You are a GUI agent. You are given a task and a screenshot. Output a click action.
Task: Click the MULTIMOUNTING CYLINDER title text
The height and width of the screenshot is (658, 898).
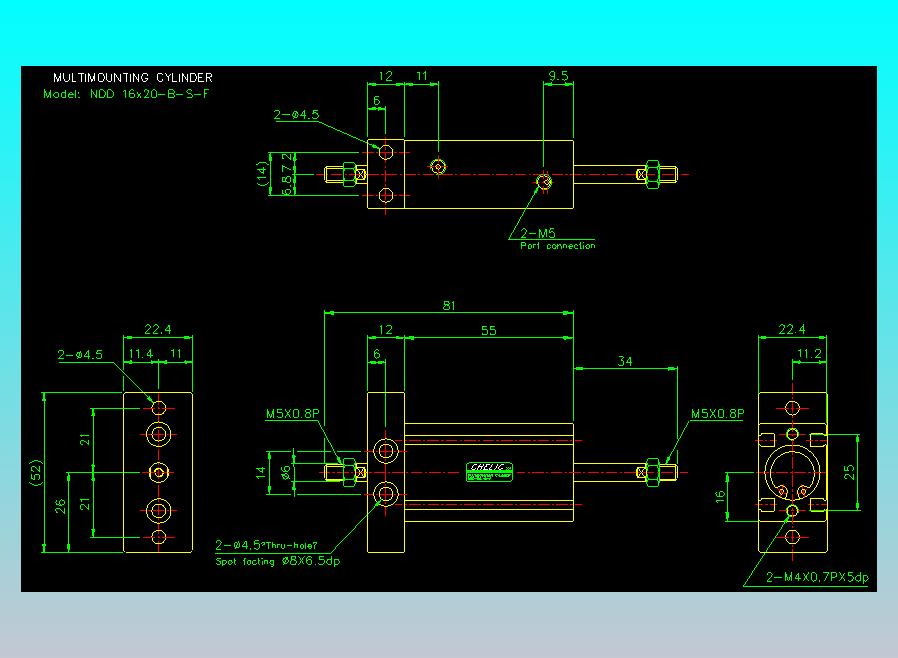133,77
